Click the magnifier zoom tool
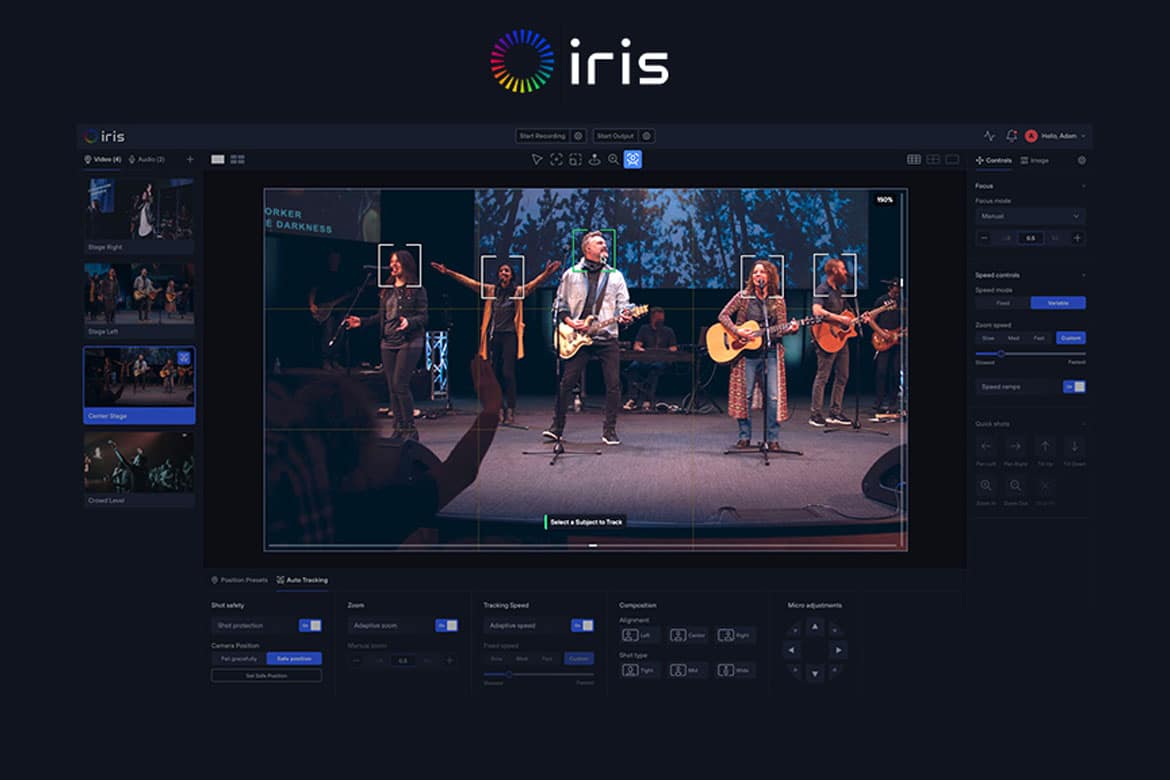1170x780 pixels. (x=613, y=159)
